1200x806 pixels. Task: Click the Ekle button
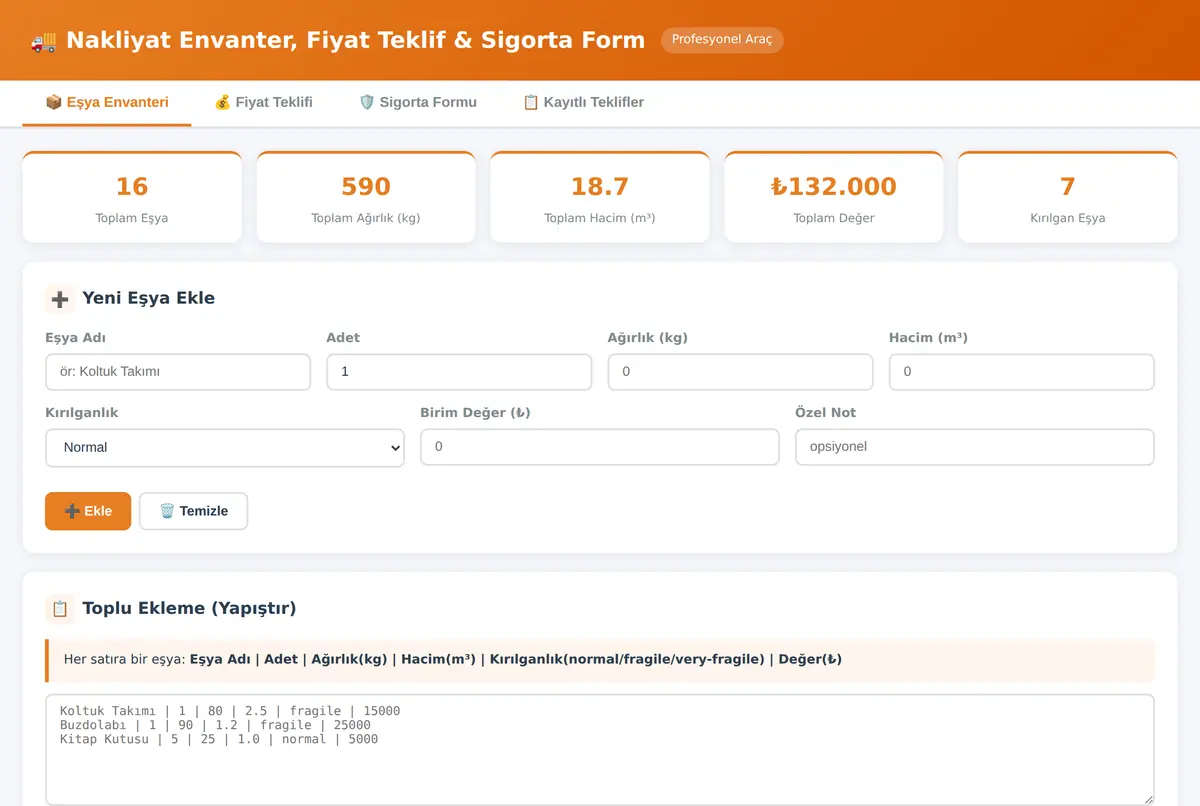(88, 511)
